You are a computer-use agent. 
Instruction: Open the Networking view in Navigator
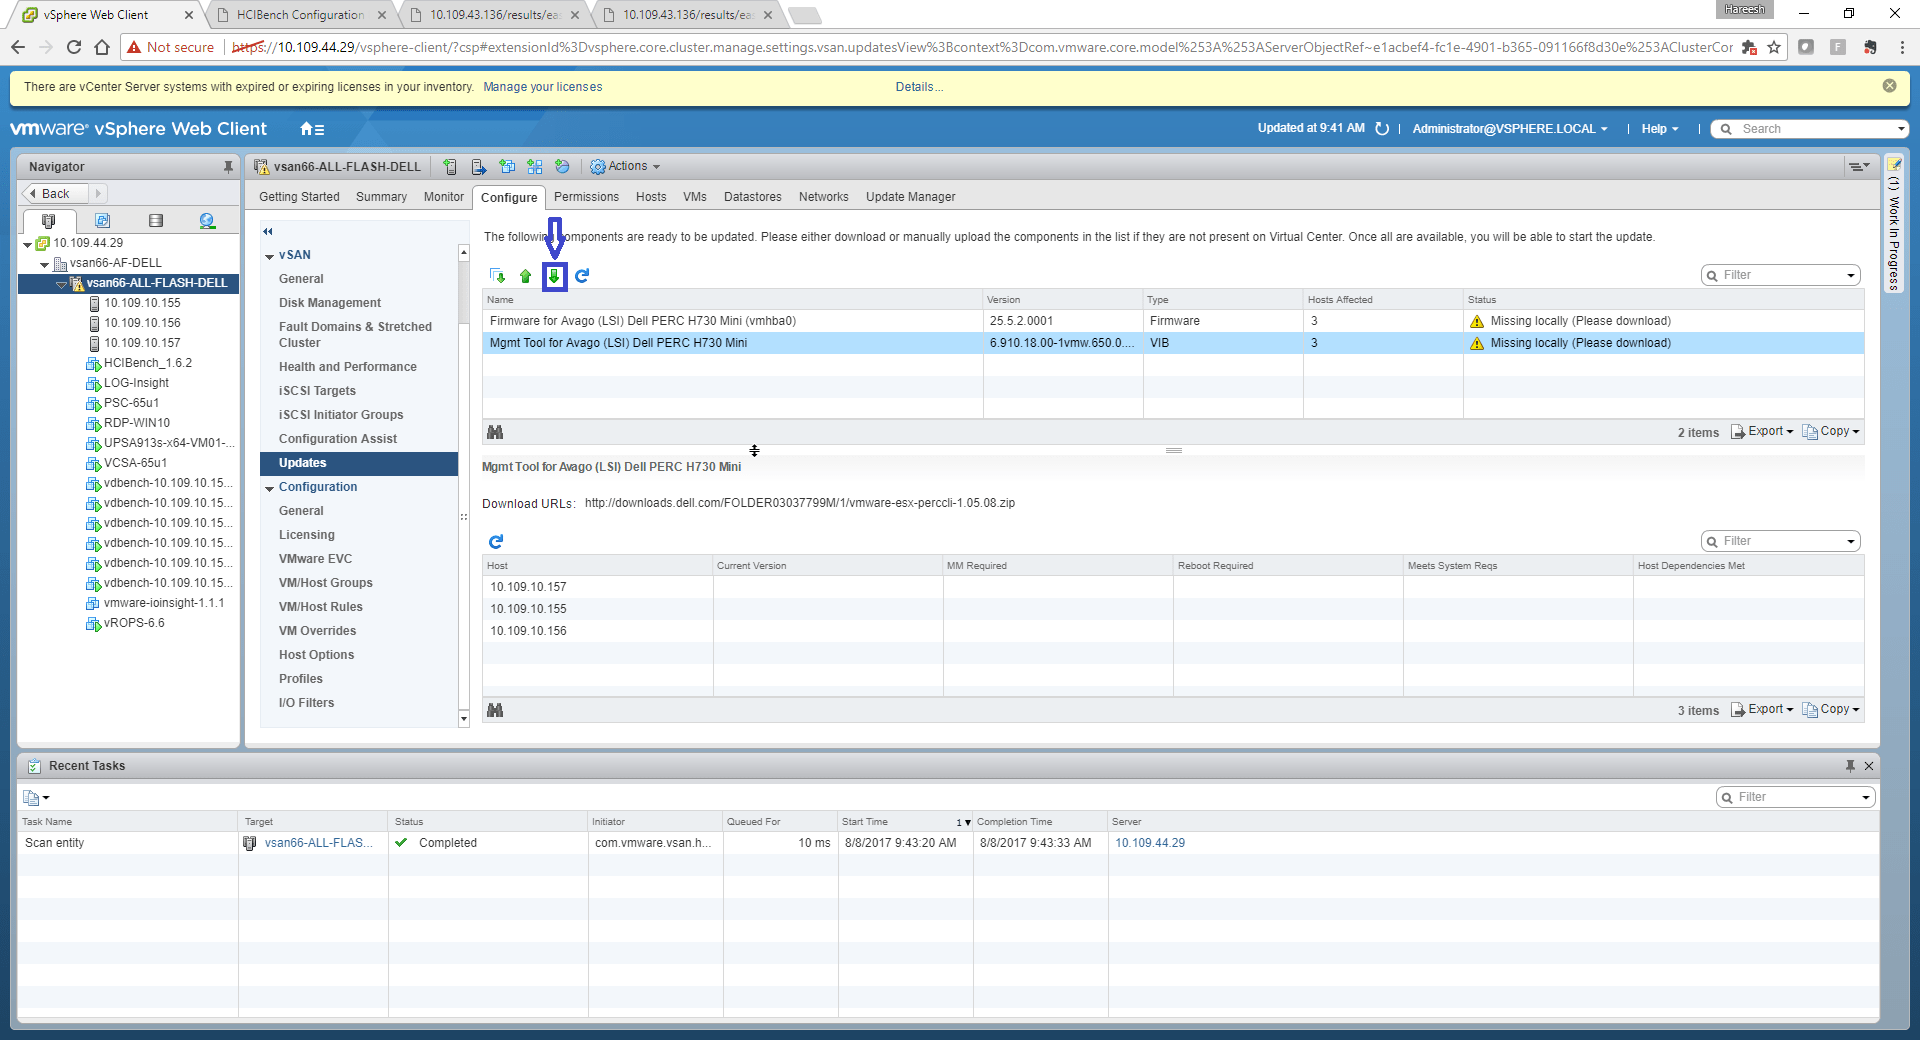point(207,221)
